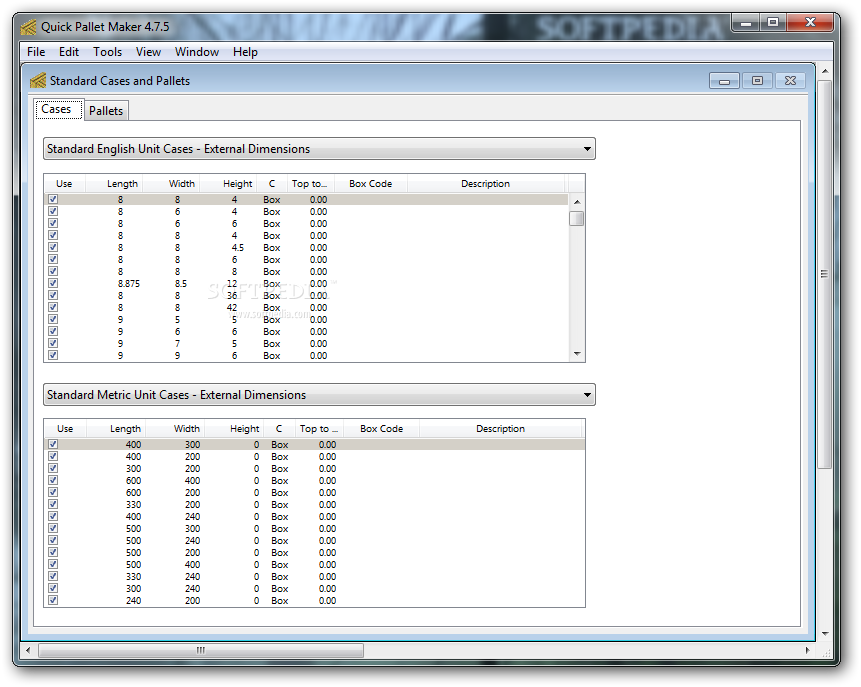Select the metric row with length 240

315,600
